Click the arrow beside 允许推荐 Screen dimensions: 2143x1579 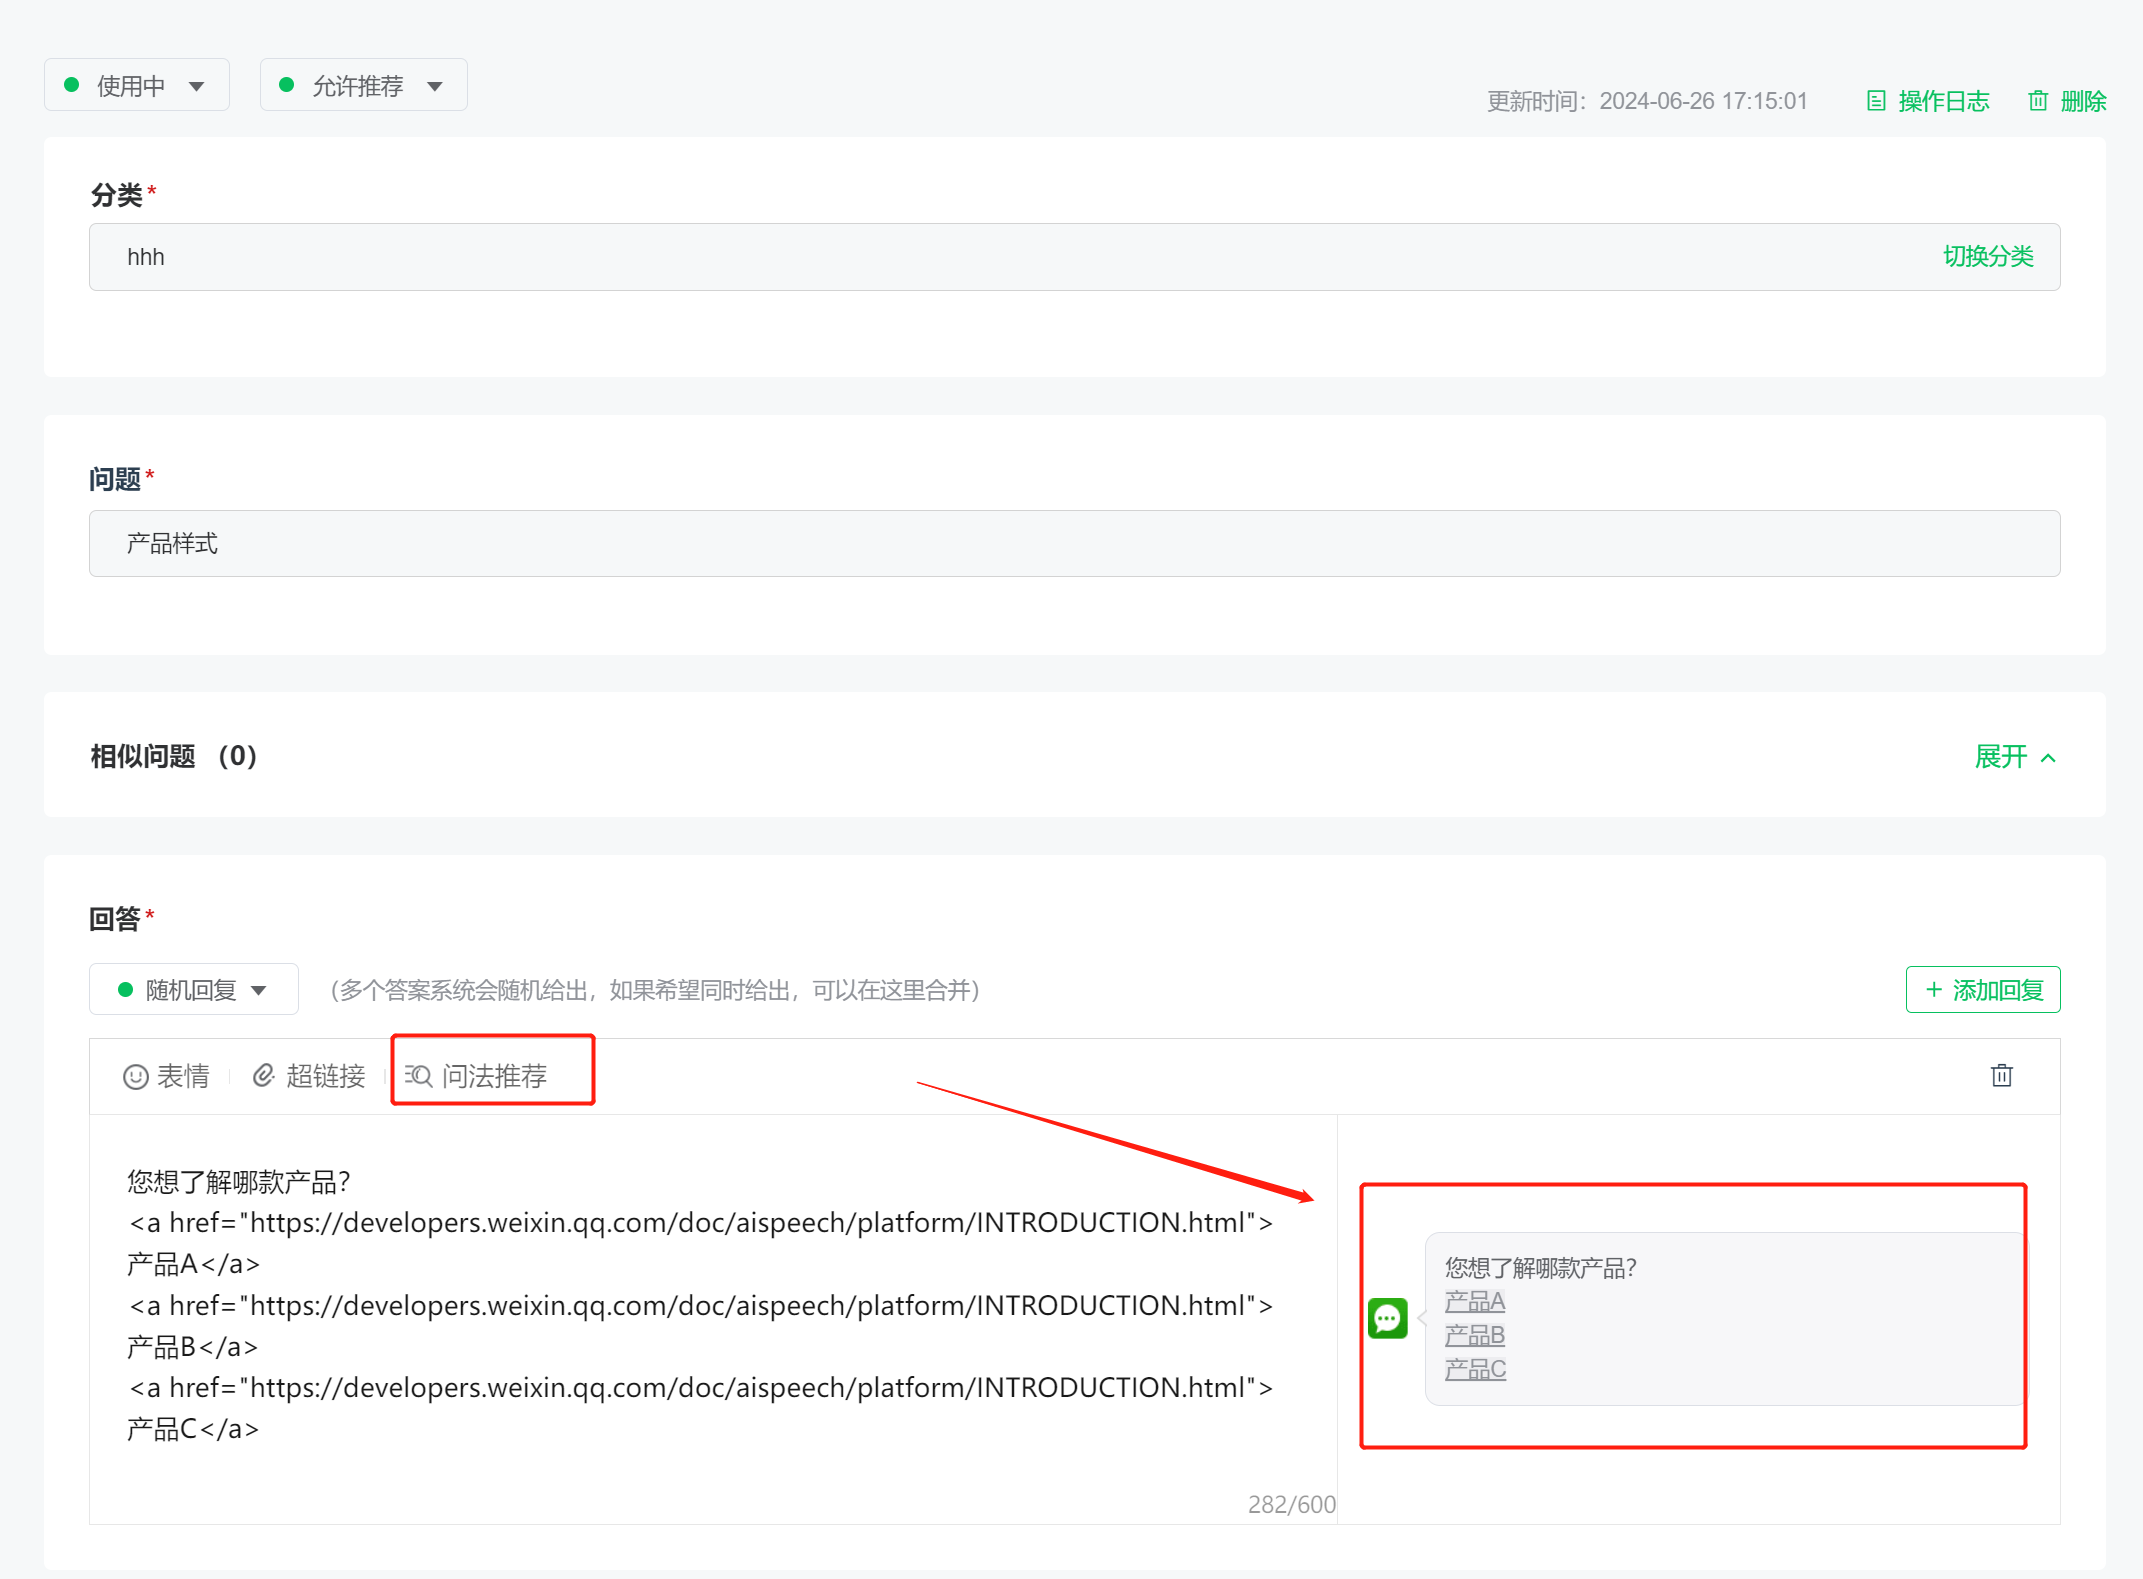[x=435, y=87]
